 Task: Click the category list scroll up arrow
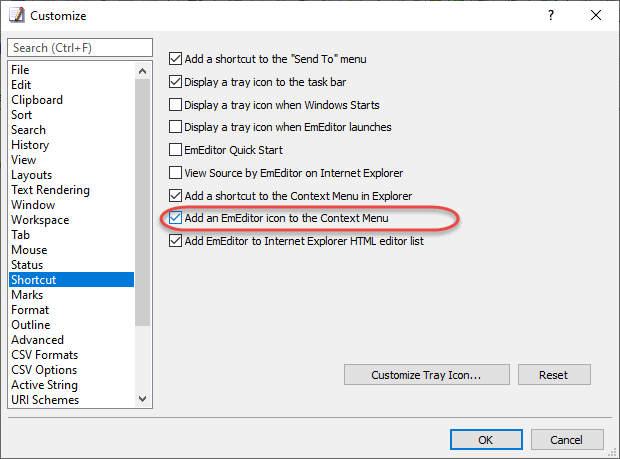(142, 71)
